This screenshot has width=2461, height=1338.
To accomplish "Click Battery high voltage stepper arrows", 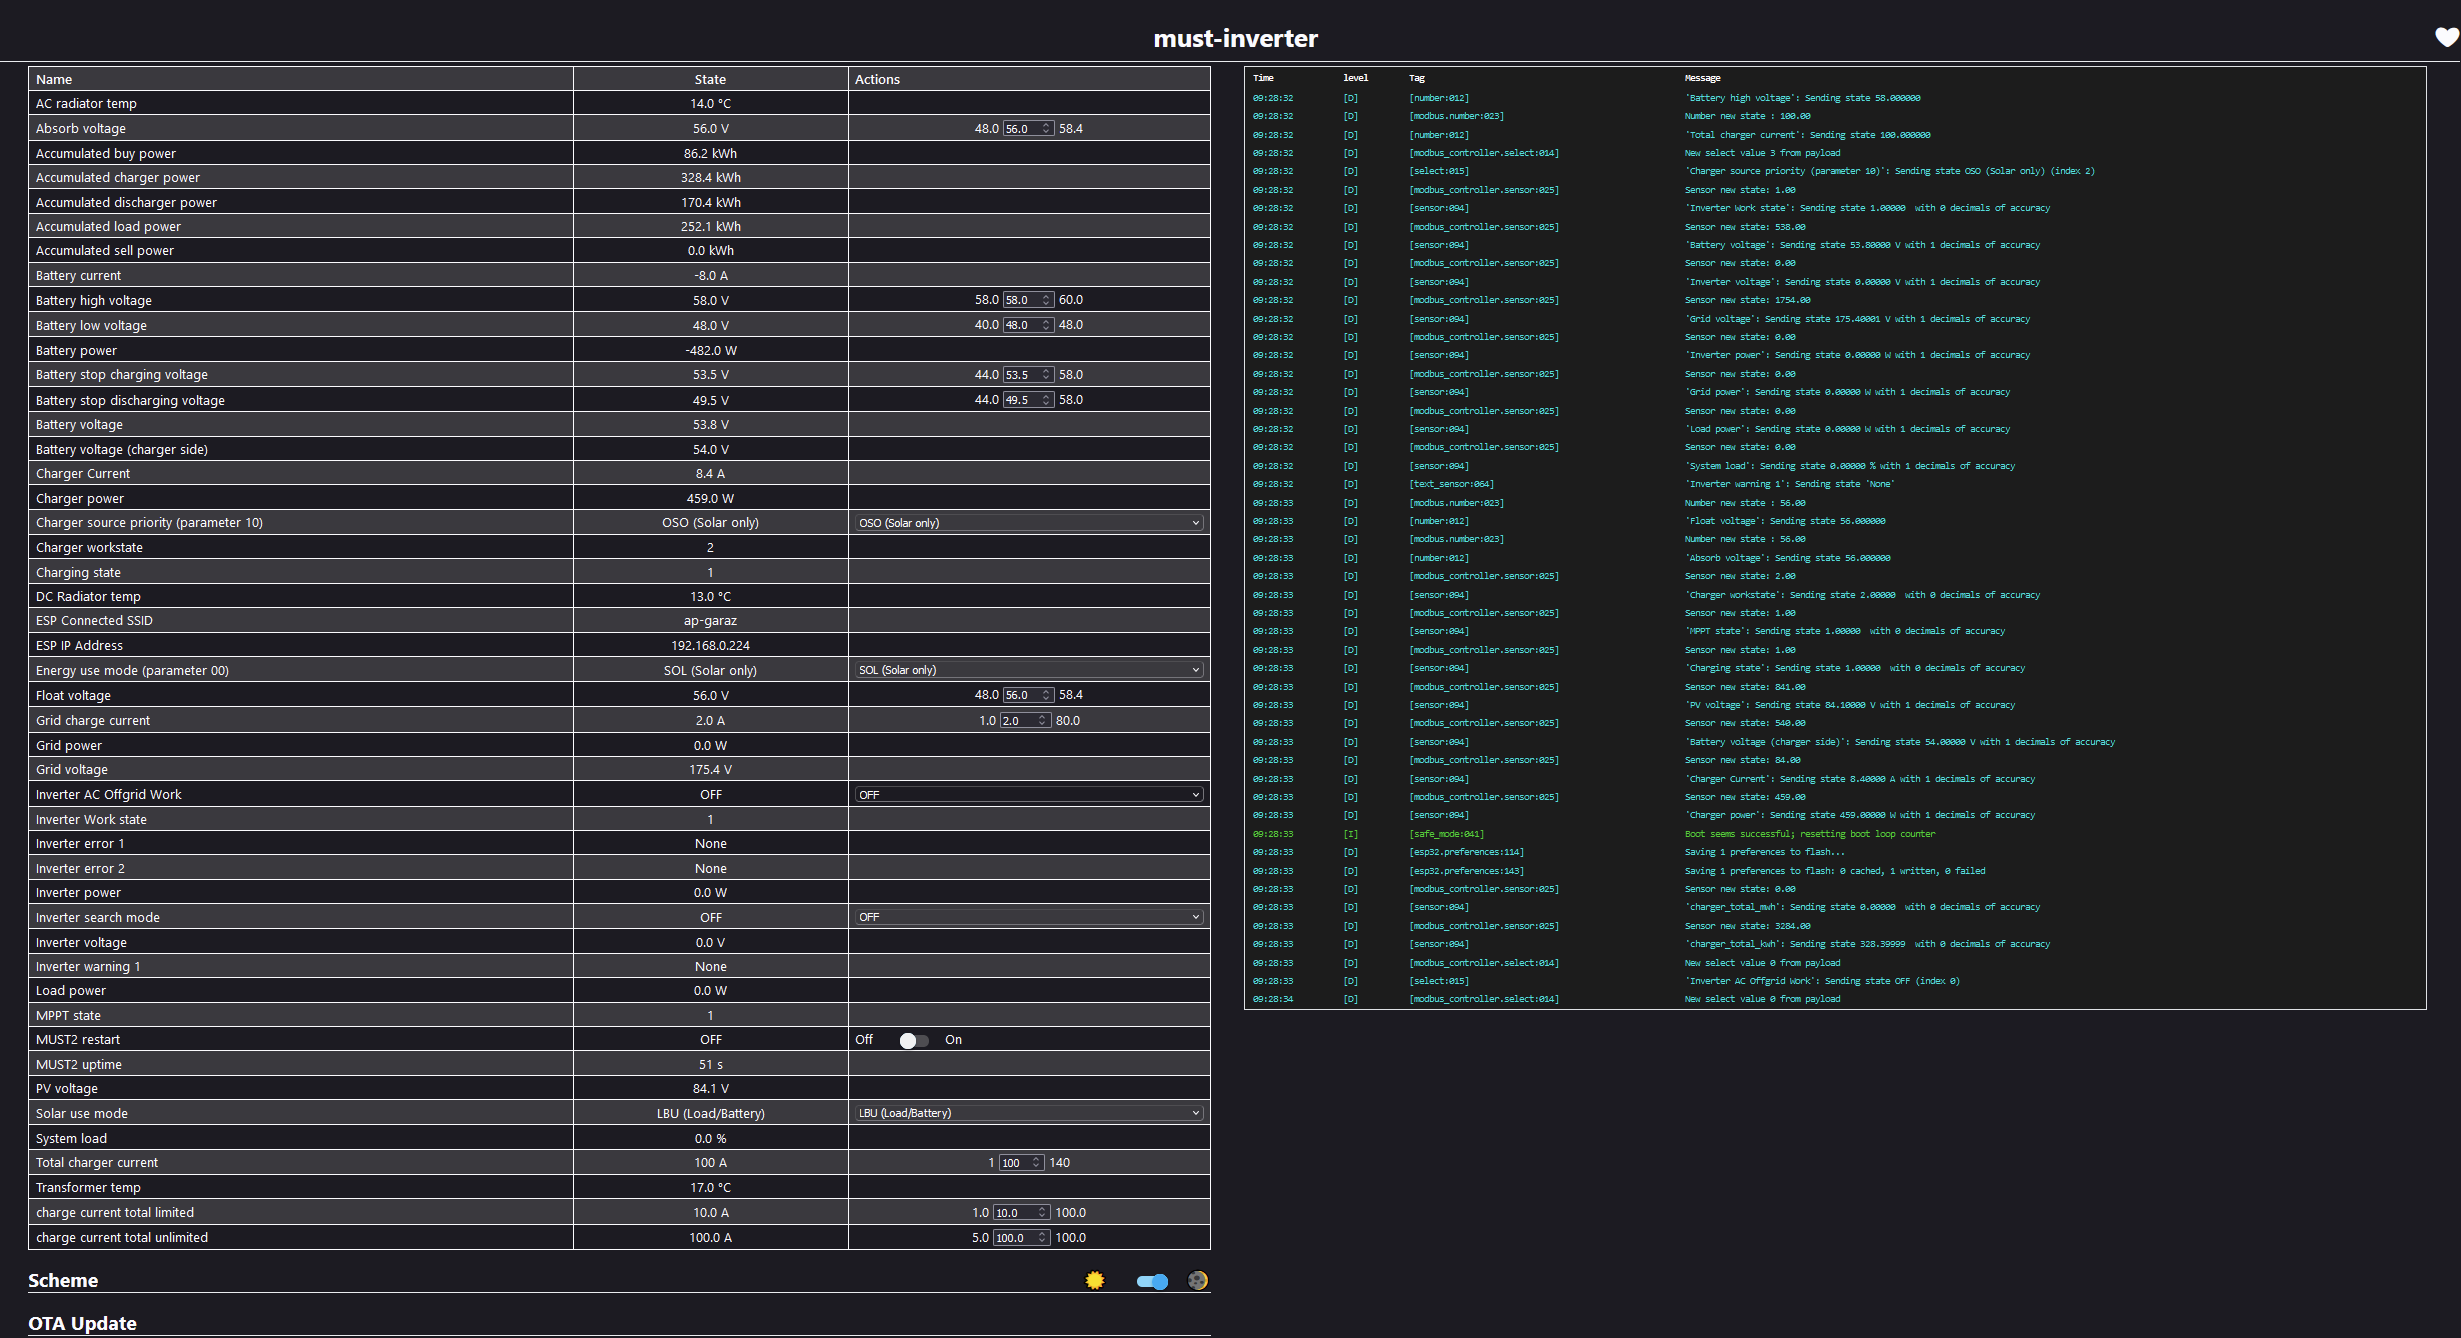I will 1046,300.
